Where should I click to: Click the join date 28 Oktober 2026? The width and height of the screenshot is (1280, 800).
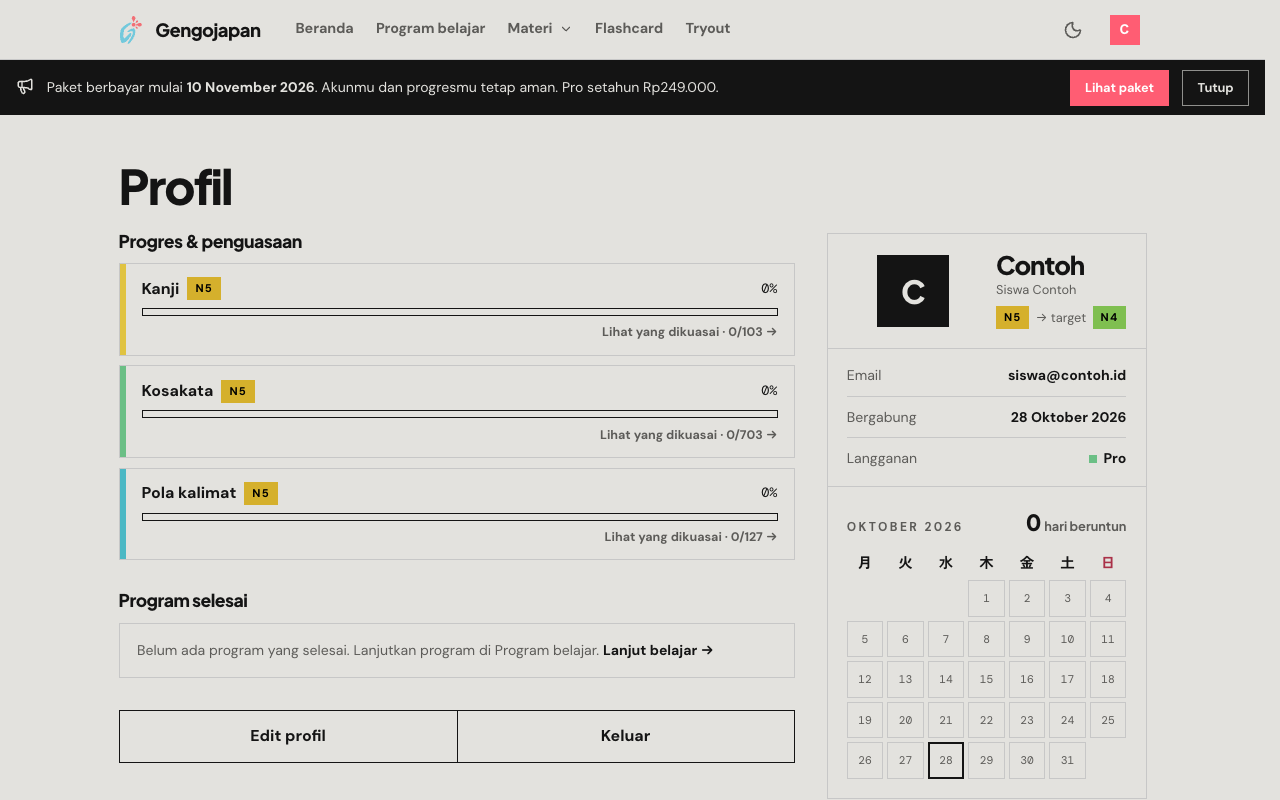[1068, 417]
